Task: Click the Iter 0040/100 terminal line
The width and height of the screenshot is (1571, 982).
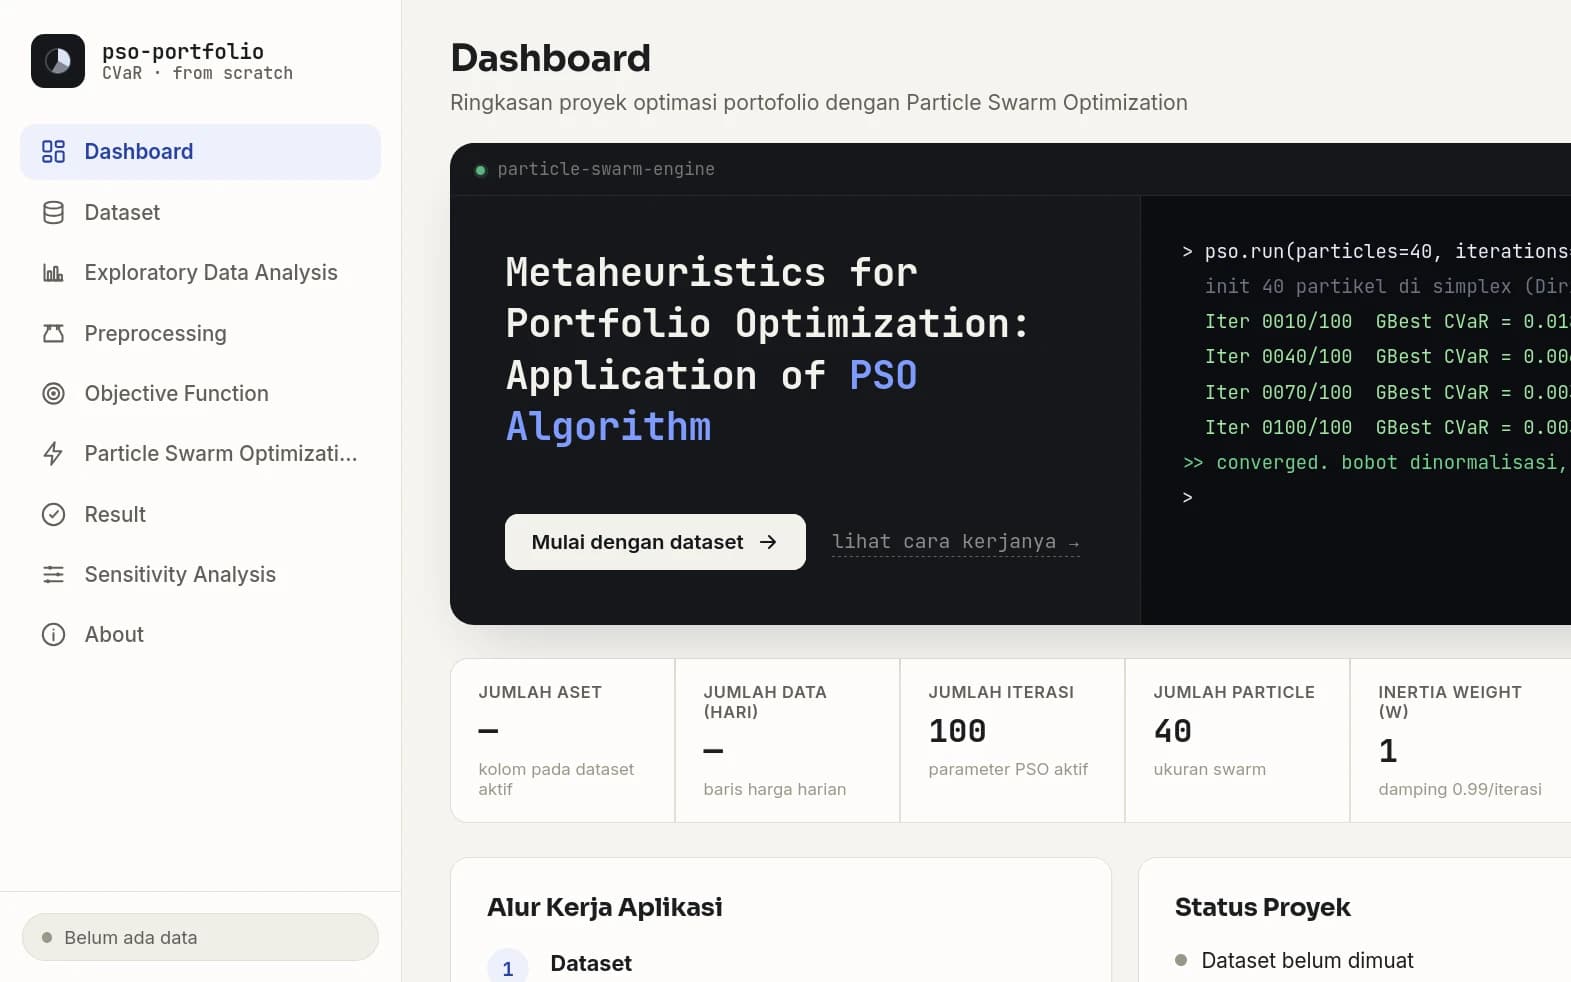Action: pyautogui.click(x=1387, y=356)
